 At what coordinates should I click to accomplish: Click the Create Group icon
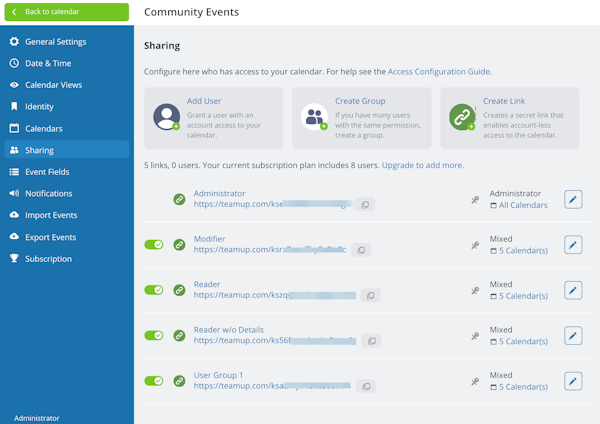pos(314,118)
